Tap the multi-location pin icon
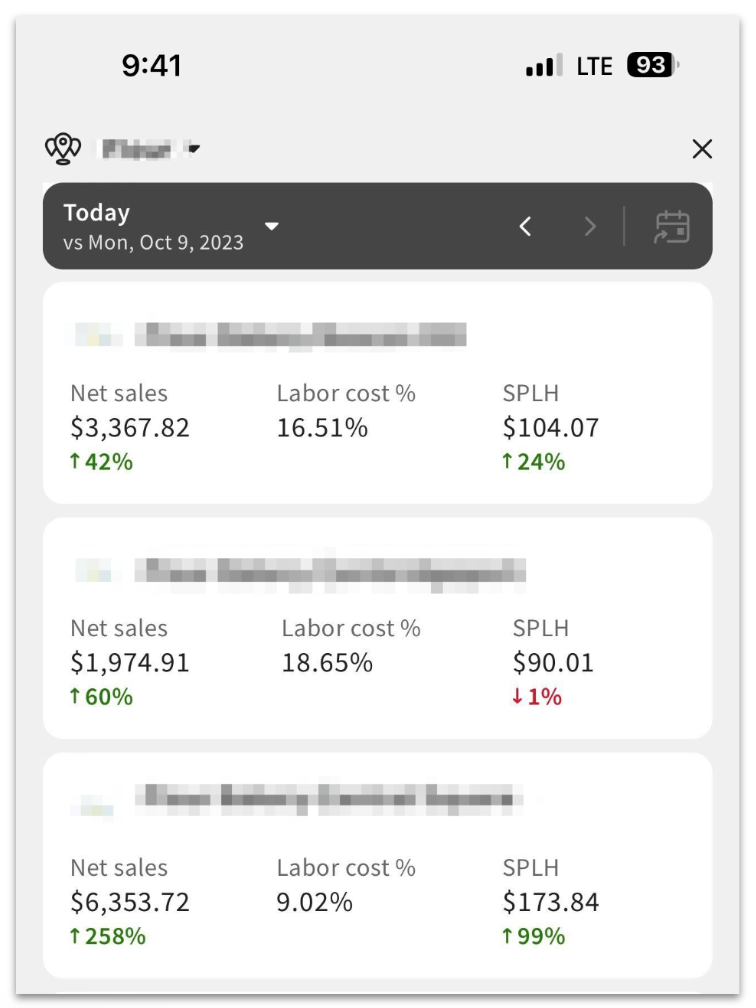 point(63,149)
